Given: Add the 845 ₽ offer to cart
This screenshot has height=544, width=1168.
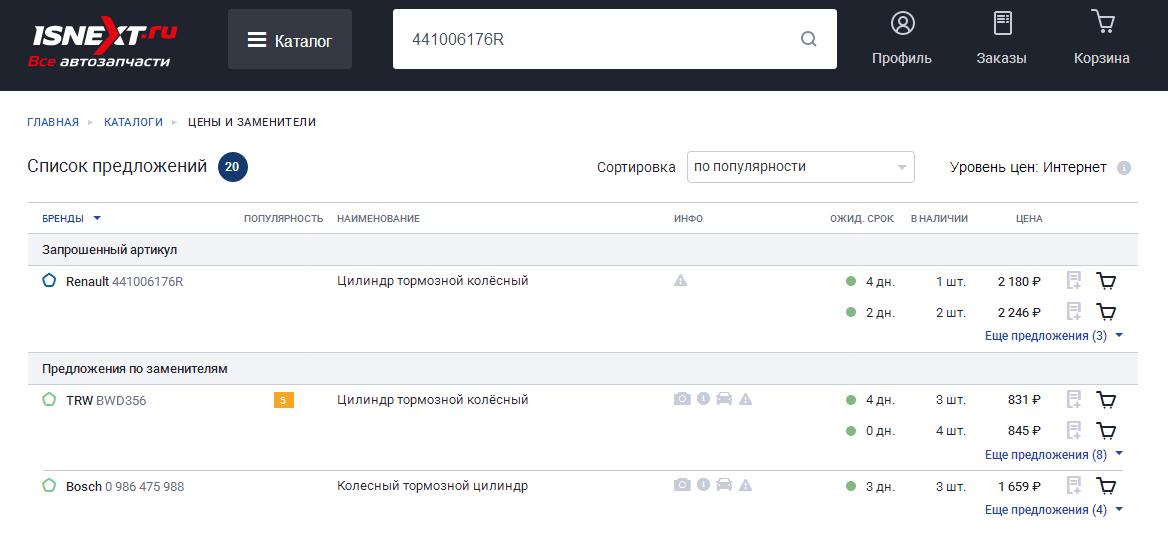Looking at the screenshot, I should pos(1107,430).
